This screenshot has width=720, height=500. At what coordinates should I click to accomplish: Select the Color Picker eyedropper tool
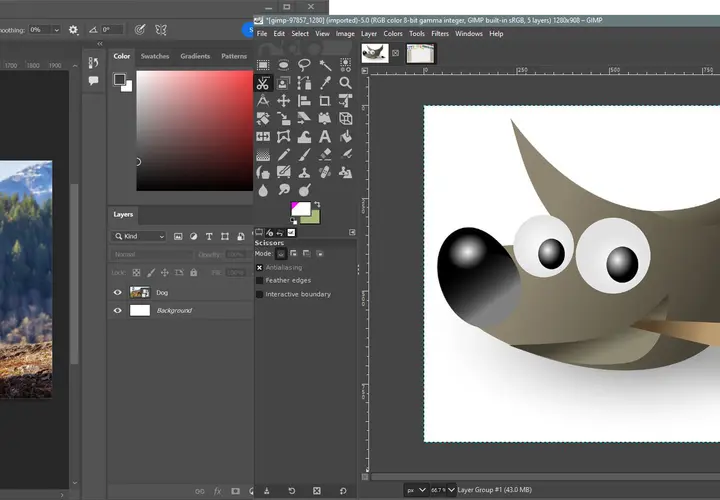pyautogui.click(x=325, y=83)
